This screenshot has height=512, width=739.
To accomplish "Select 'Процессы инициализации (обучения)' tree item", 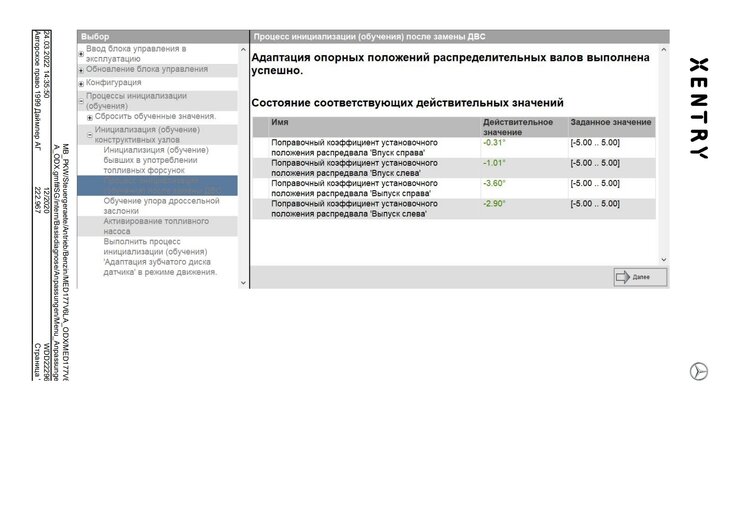I will pos(136,101).
